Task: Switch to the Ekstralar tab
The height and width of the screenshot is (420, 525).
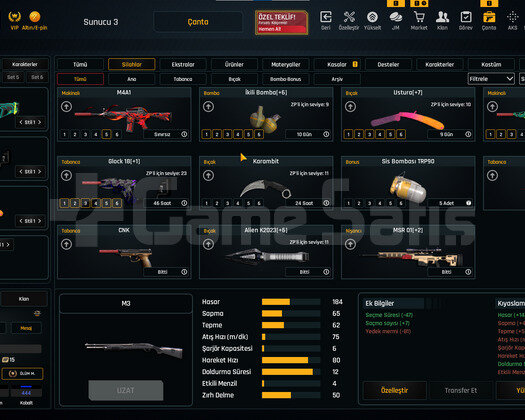Action: point(183,64)
